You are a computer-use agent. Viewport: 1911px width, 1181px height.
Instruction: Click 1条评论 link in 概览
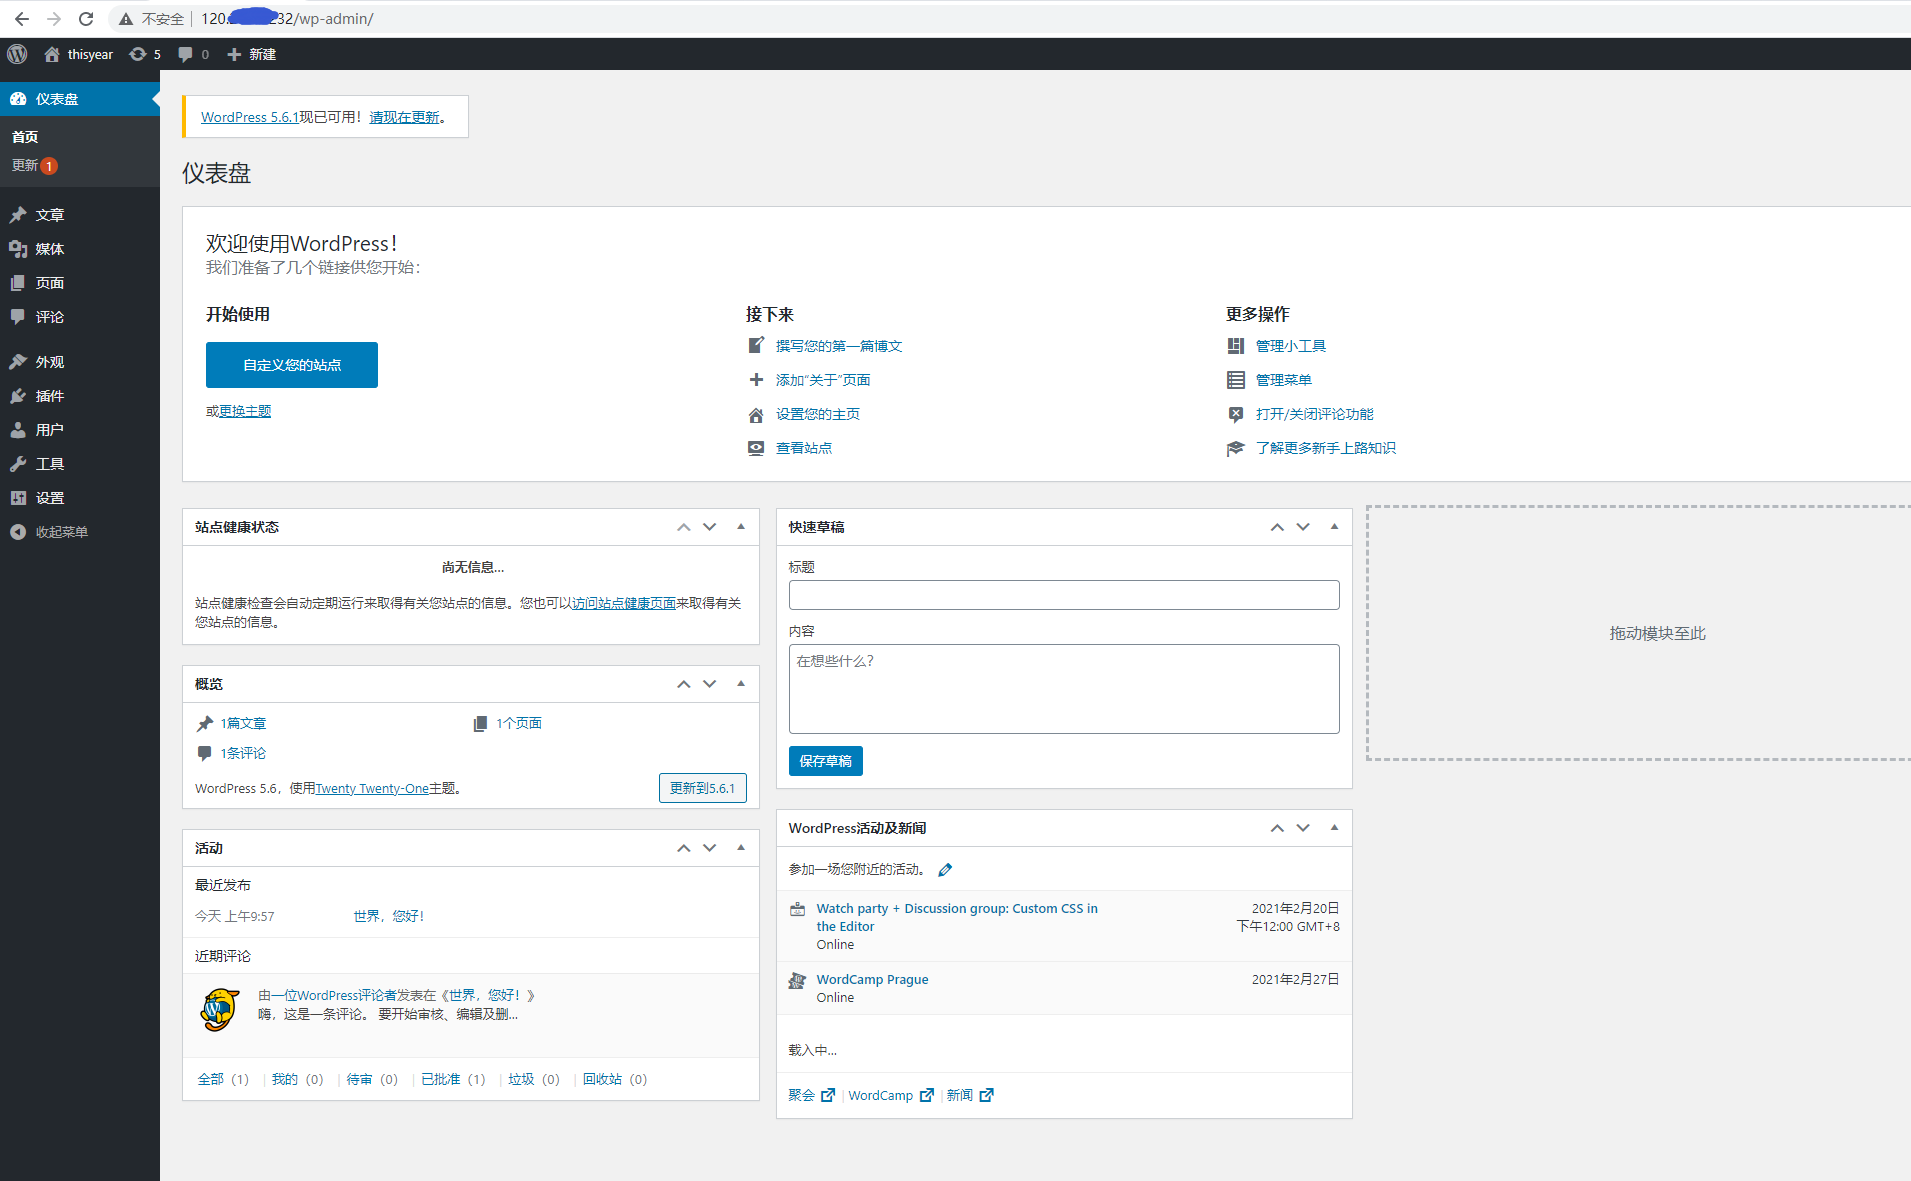(x=243, y=753)
